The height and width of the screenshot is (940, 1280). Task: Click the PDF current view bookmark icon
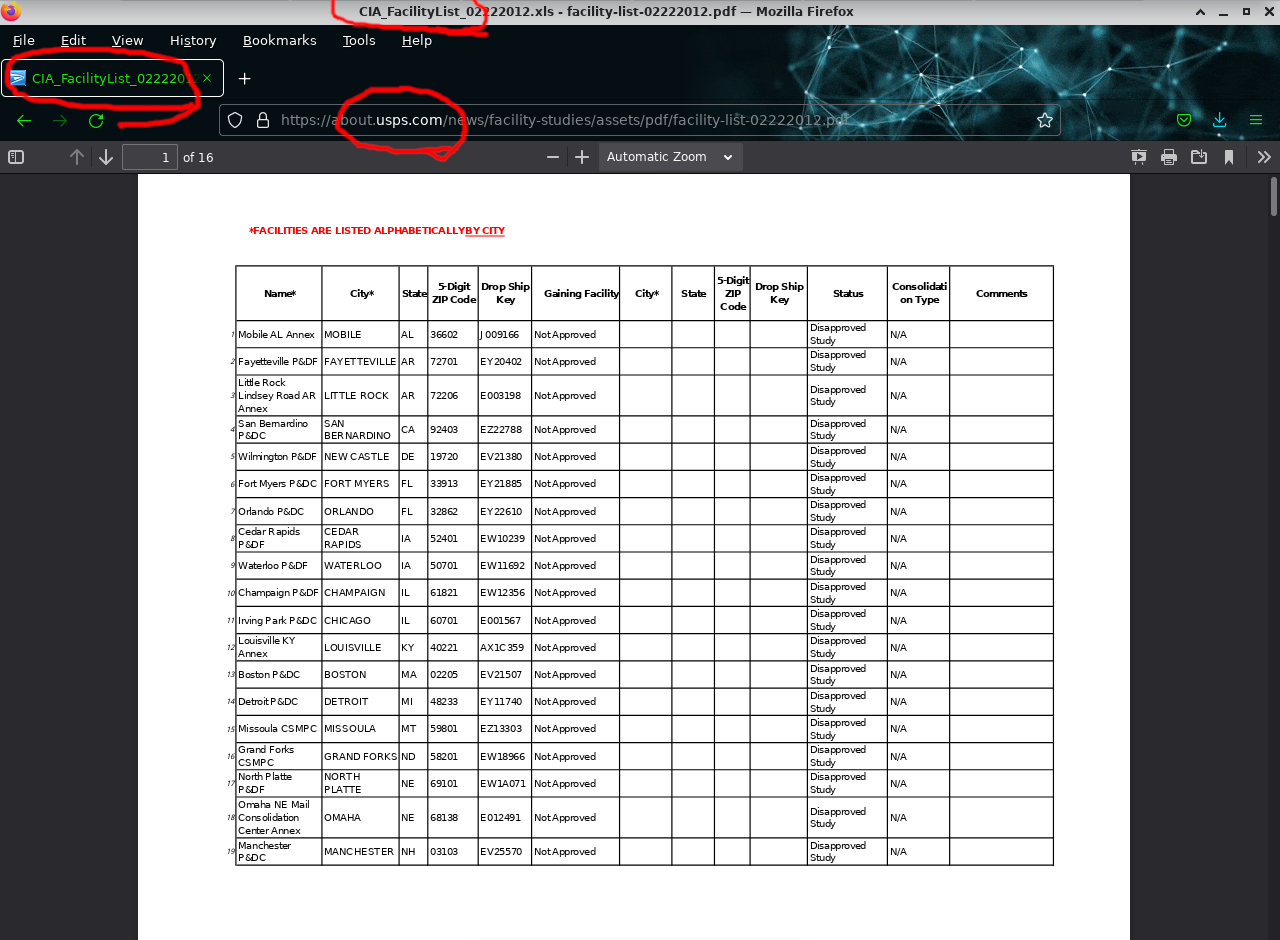pyautogui.click(x=1229, y=157)
